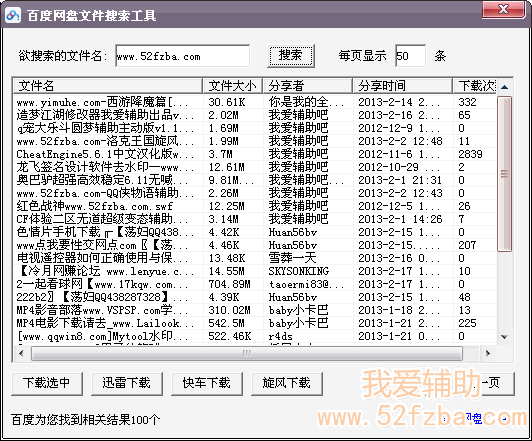Click share time cell 2013-2-1 21:31
Viewport: 532px width, 441px height.
click(x=400, y=180)
